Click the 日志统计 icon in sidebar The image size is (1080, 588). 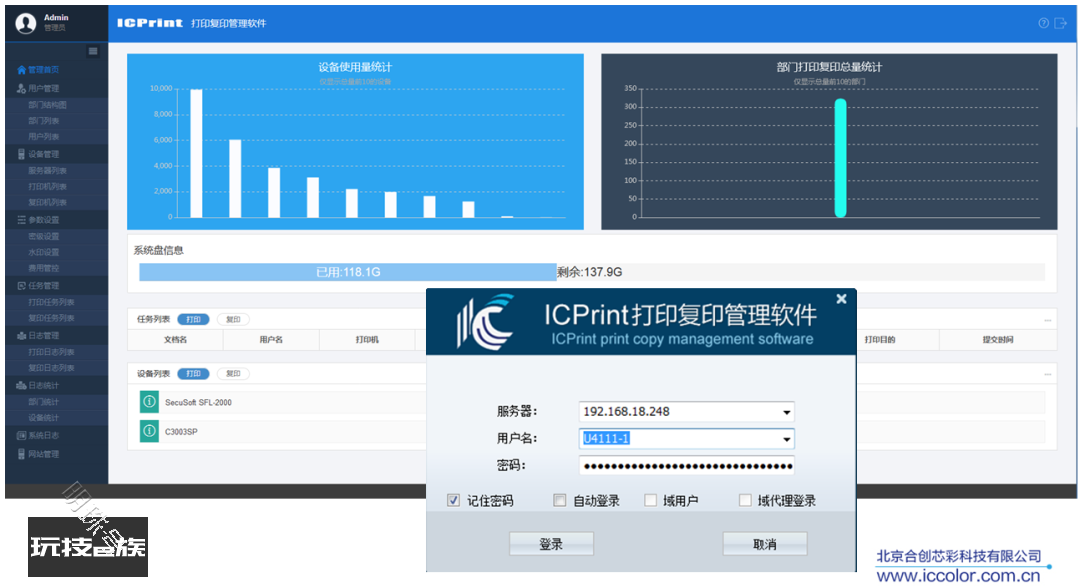[21, 386]
